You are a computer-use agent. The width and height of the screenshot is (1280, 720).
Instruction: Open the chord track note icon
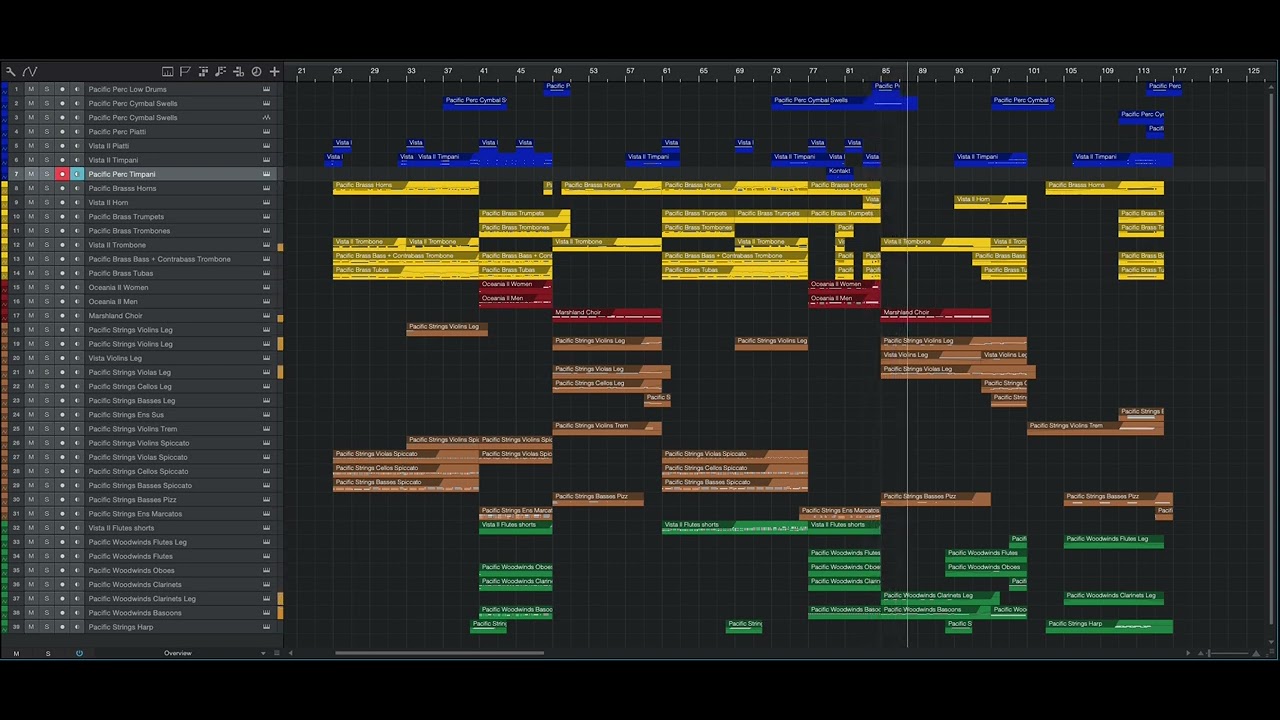[x=221, y=71]
